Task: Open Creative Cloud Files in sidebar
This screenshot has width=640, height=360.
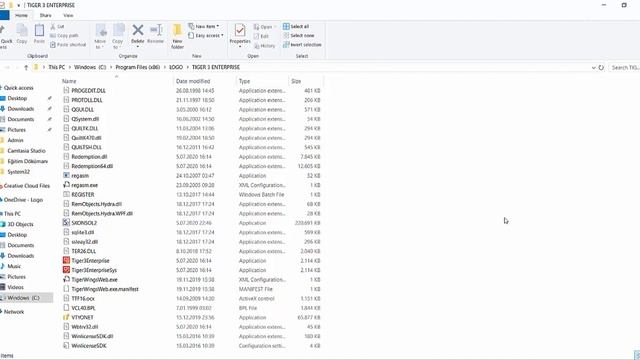Action: (x=27, y=186)
